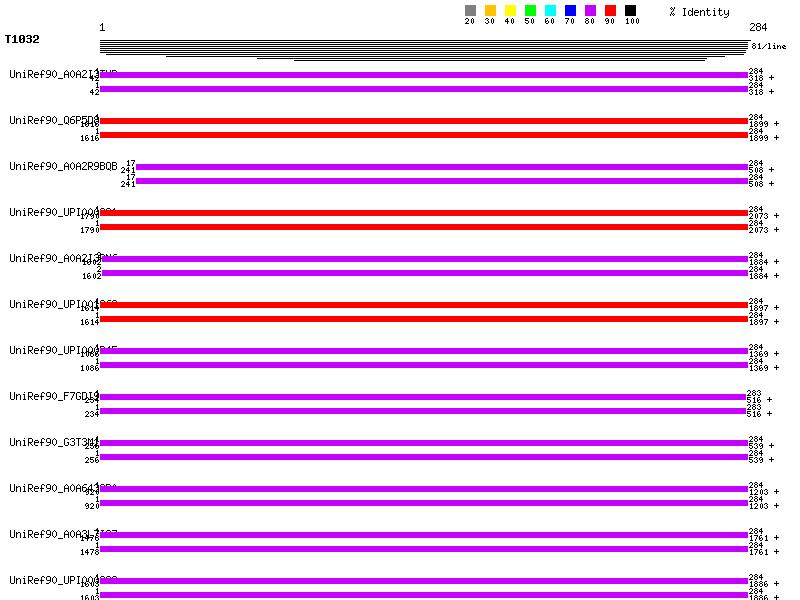Choose the purple 80% identity swatch
This screenshot has height=600, width=800.
590,11
